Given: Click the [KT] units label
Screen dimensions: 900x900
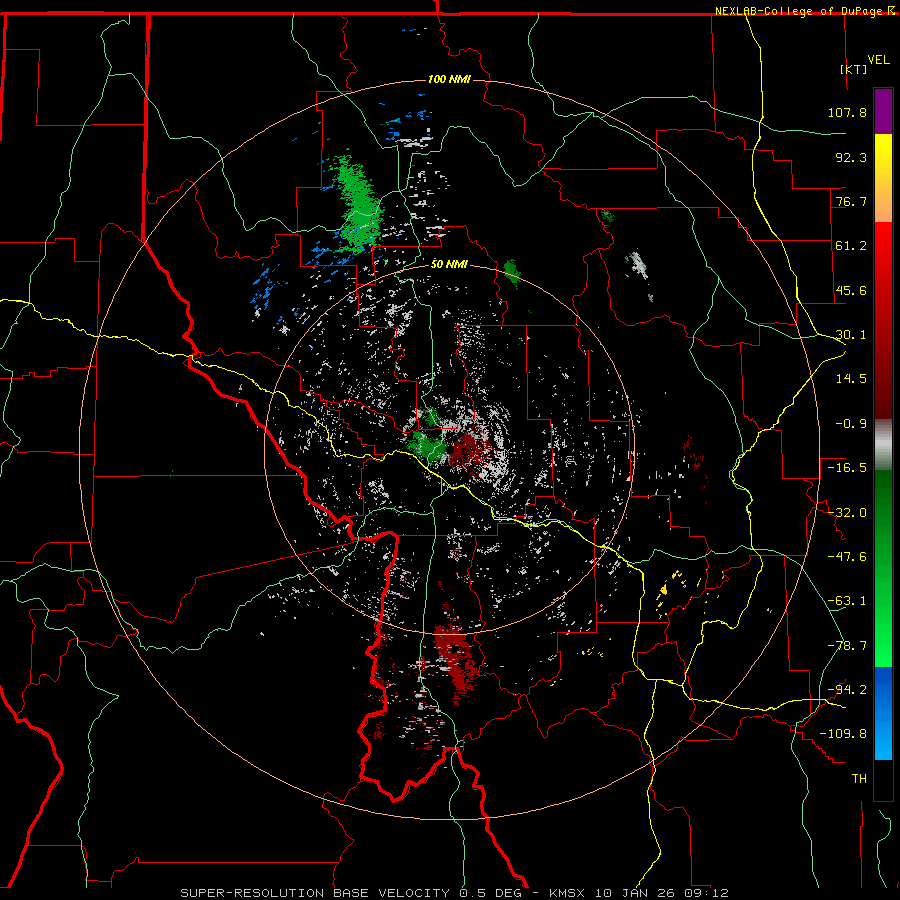Looking at the screenshot, I should [854, 69].
